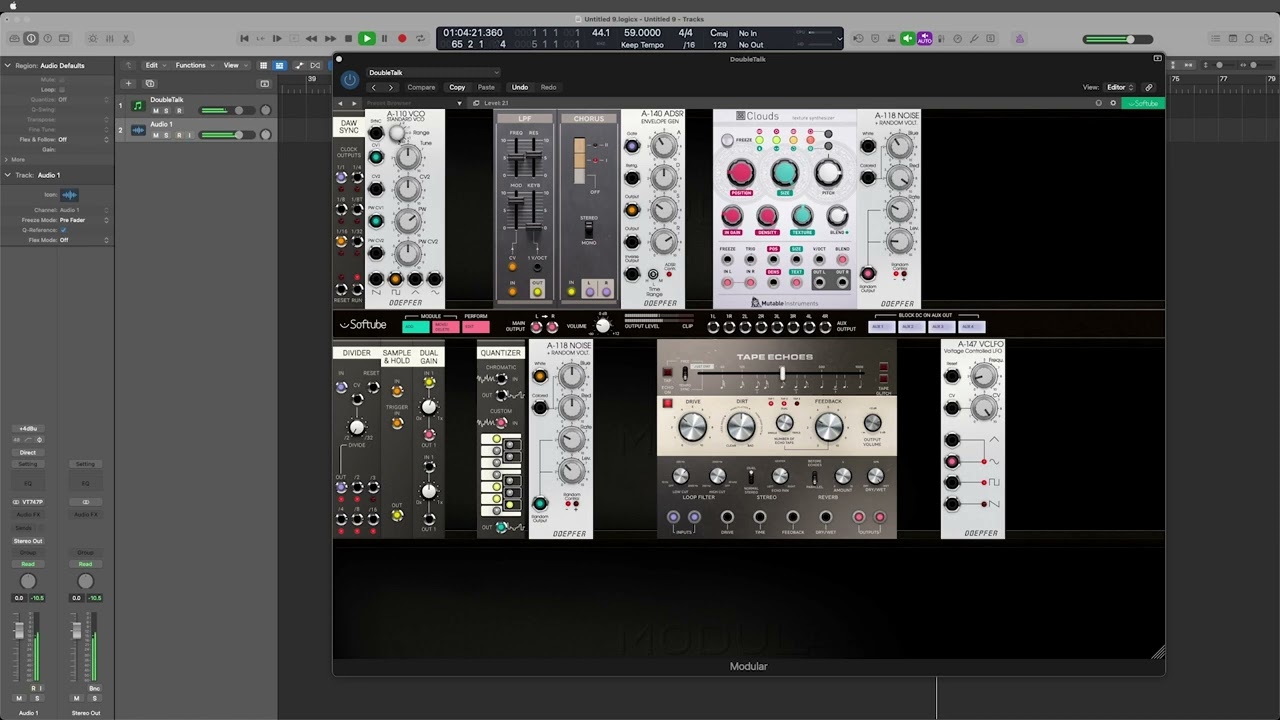
Task: Click the Stop button in transport
Action: [x=348, y=39]
